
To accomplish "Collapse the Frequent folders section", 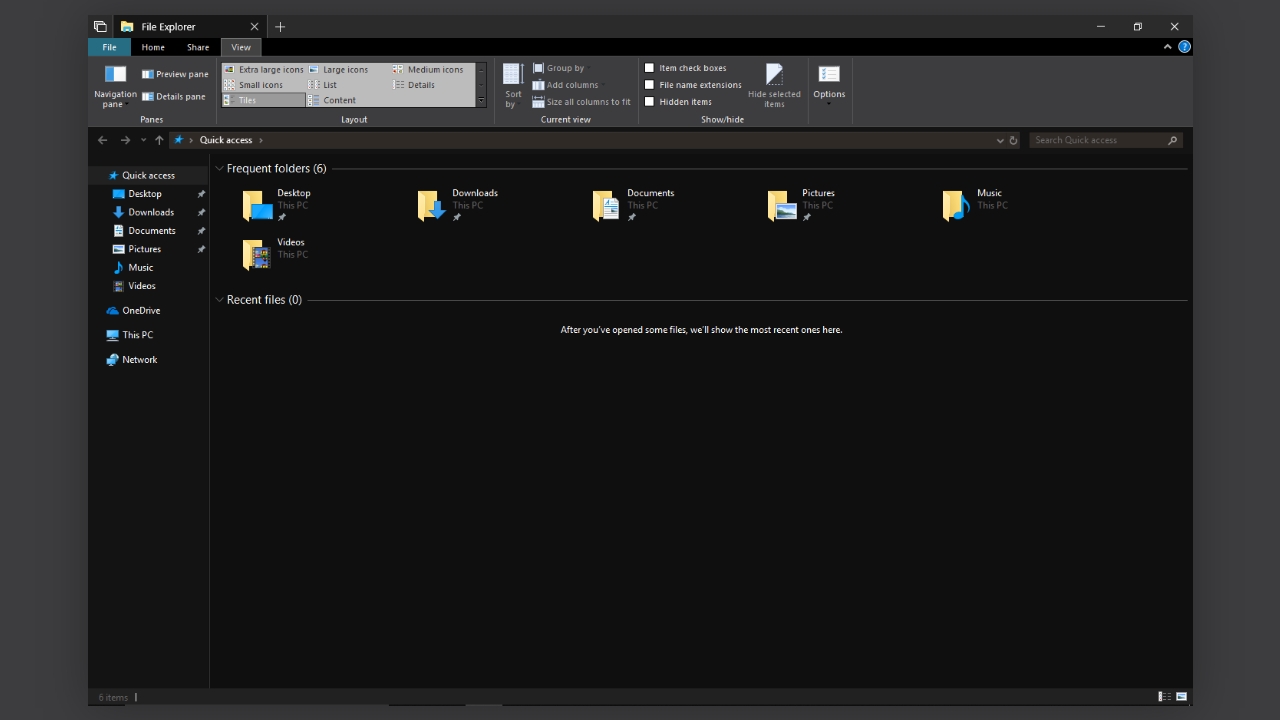I will pos(220,169).
